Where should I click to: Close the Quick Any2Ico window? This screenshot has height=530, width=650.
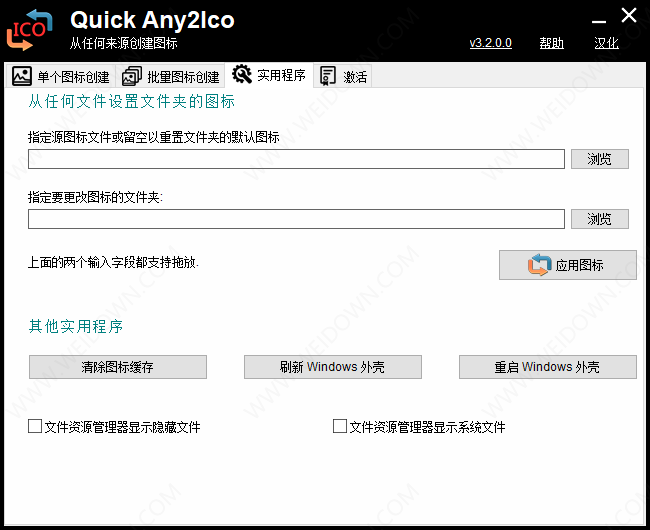[x=629, y=16]
